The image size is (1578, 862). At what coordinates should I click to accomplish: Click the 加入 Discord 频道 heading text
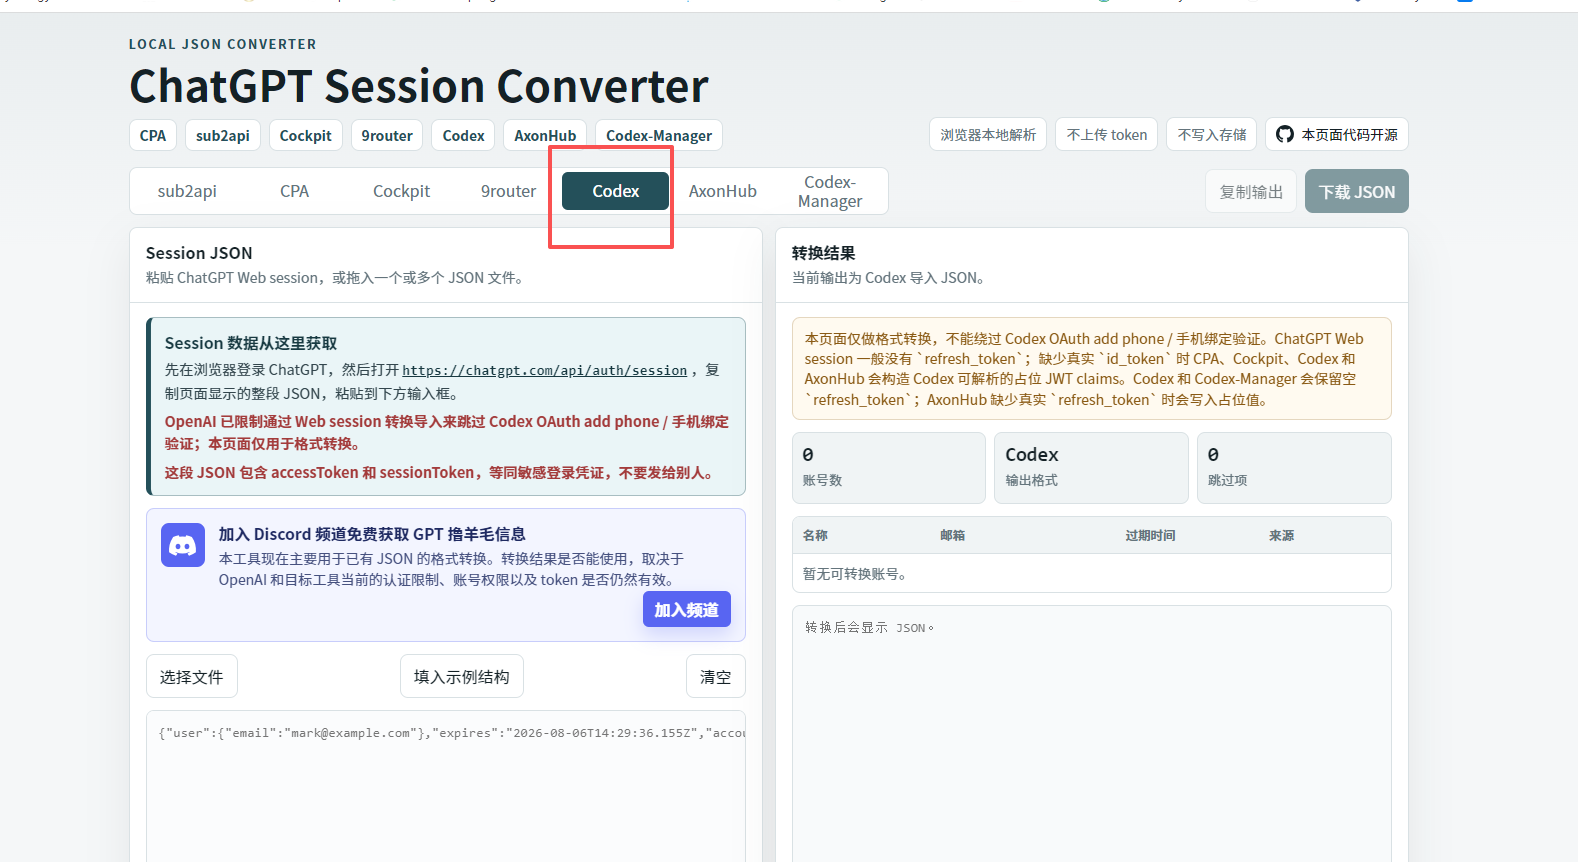click(x=372, y=534)
